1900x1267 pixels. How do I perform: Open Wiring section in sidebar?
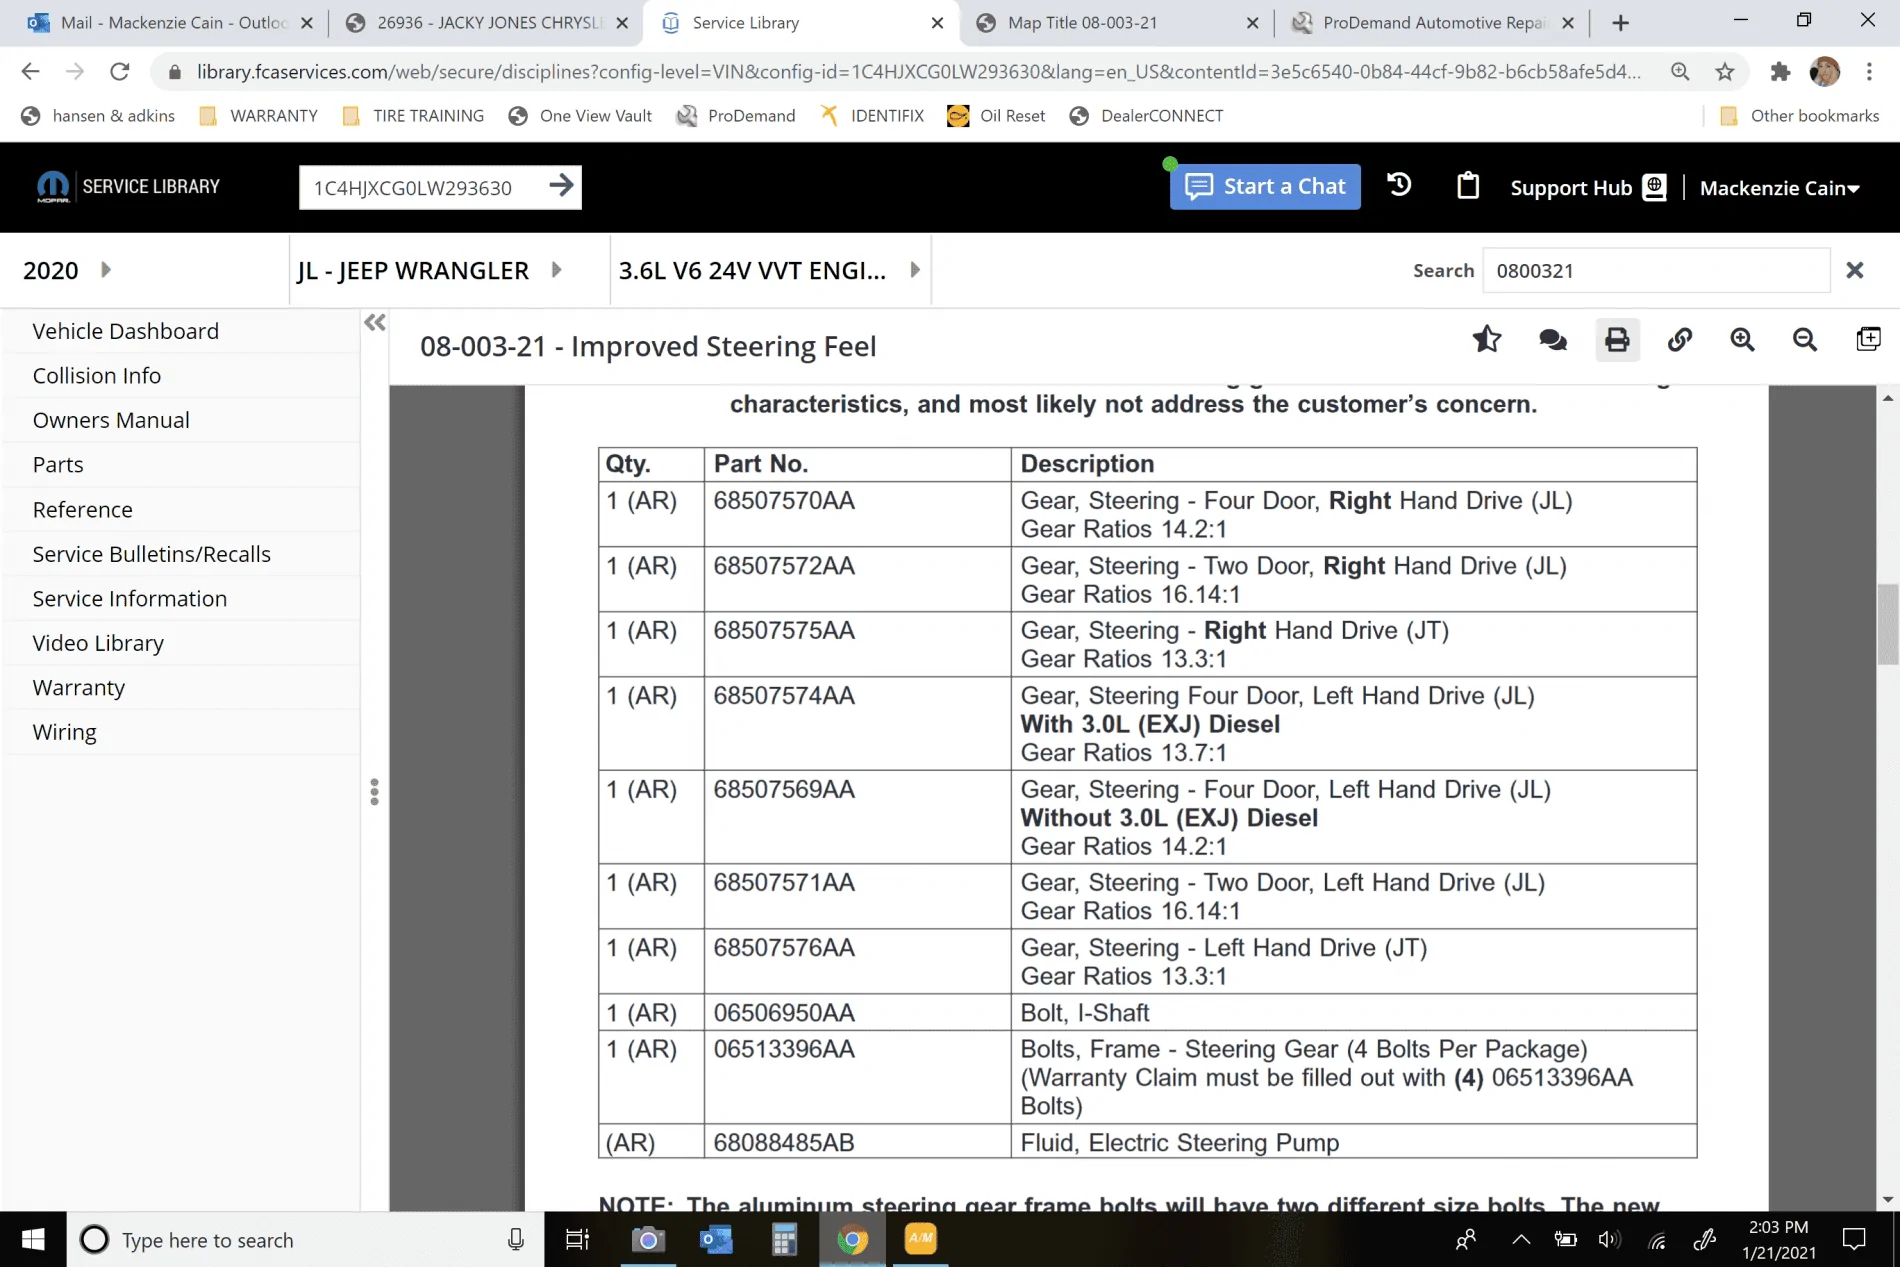pyautogui.click(x=65, y=732)
